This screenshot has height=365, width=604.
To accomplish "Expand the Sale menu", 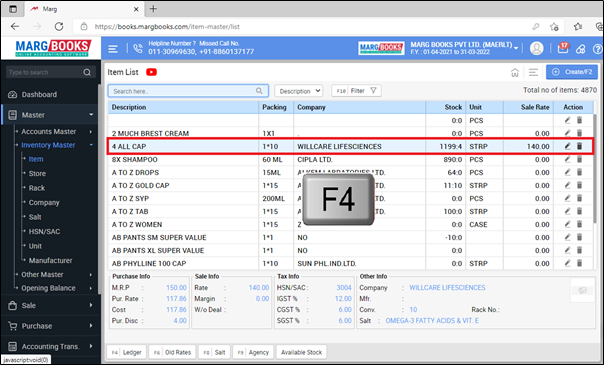I will click(50, 305).
